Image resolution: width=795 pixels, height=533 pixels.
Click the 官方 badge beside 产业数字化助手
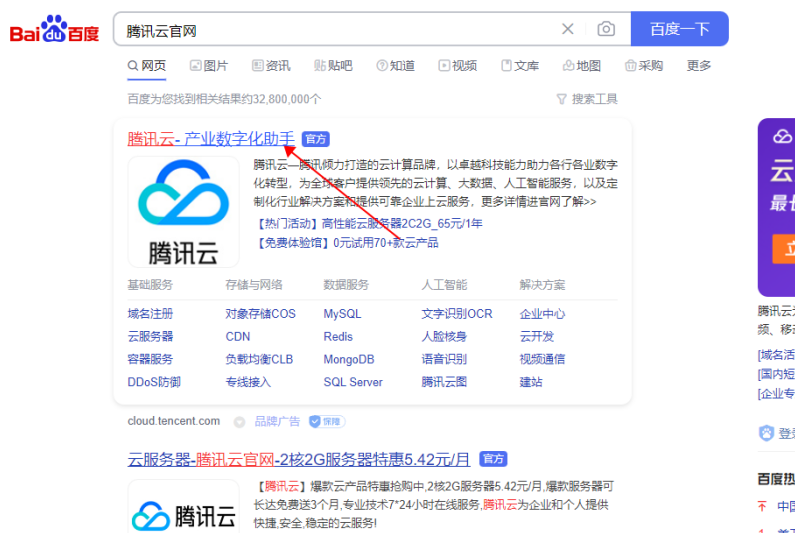[x=316, y=139]
